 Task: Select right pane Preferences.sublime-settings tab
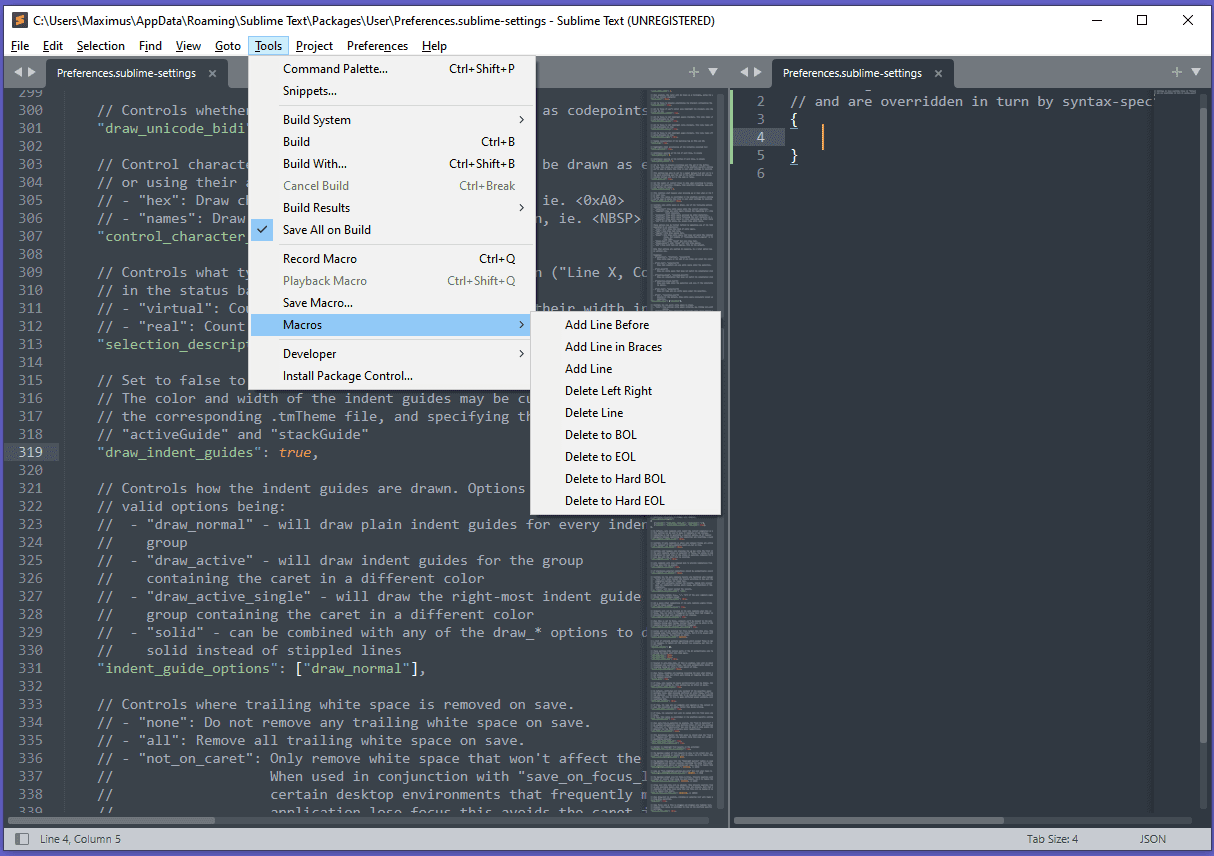pyautogui.click(x=852, y=73)
